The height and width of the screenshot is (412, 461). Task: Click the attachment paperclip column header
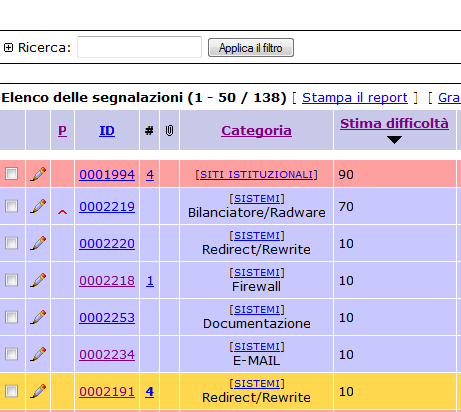pos(169,130)
